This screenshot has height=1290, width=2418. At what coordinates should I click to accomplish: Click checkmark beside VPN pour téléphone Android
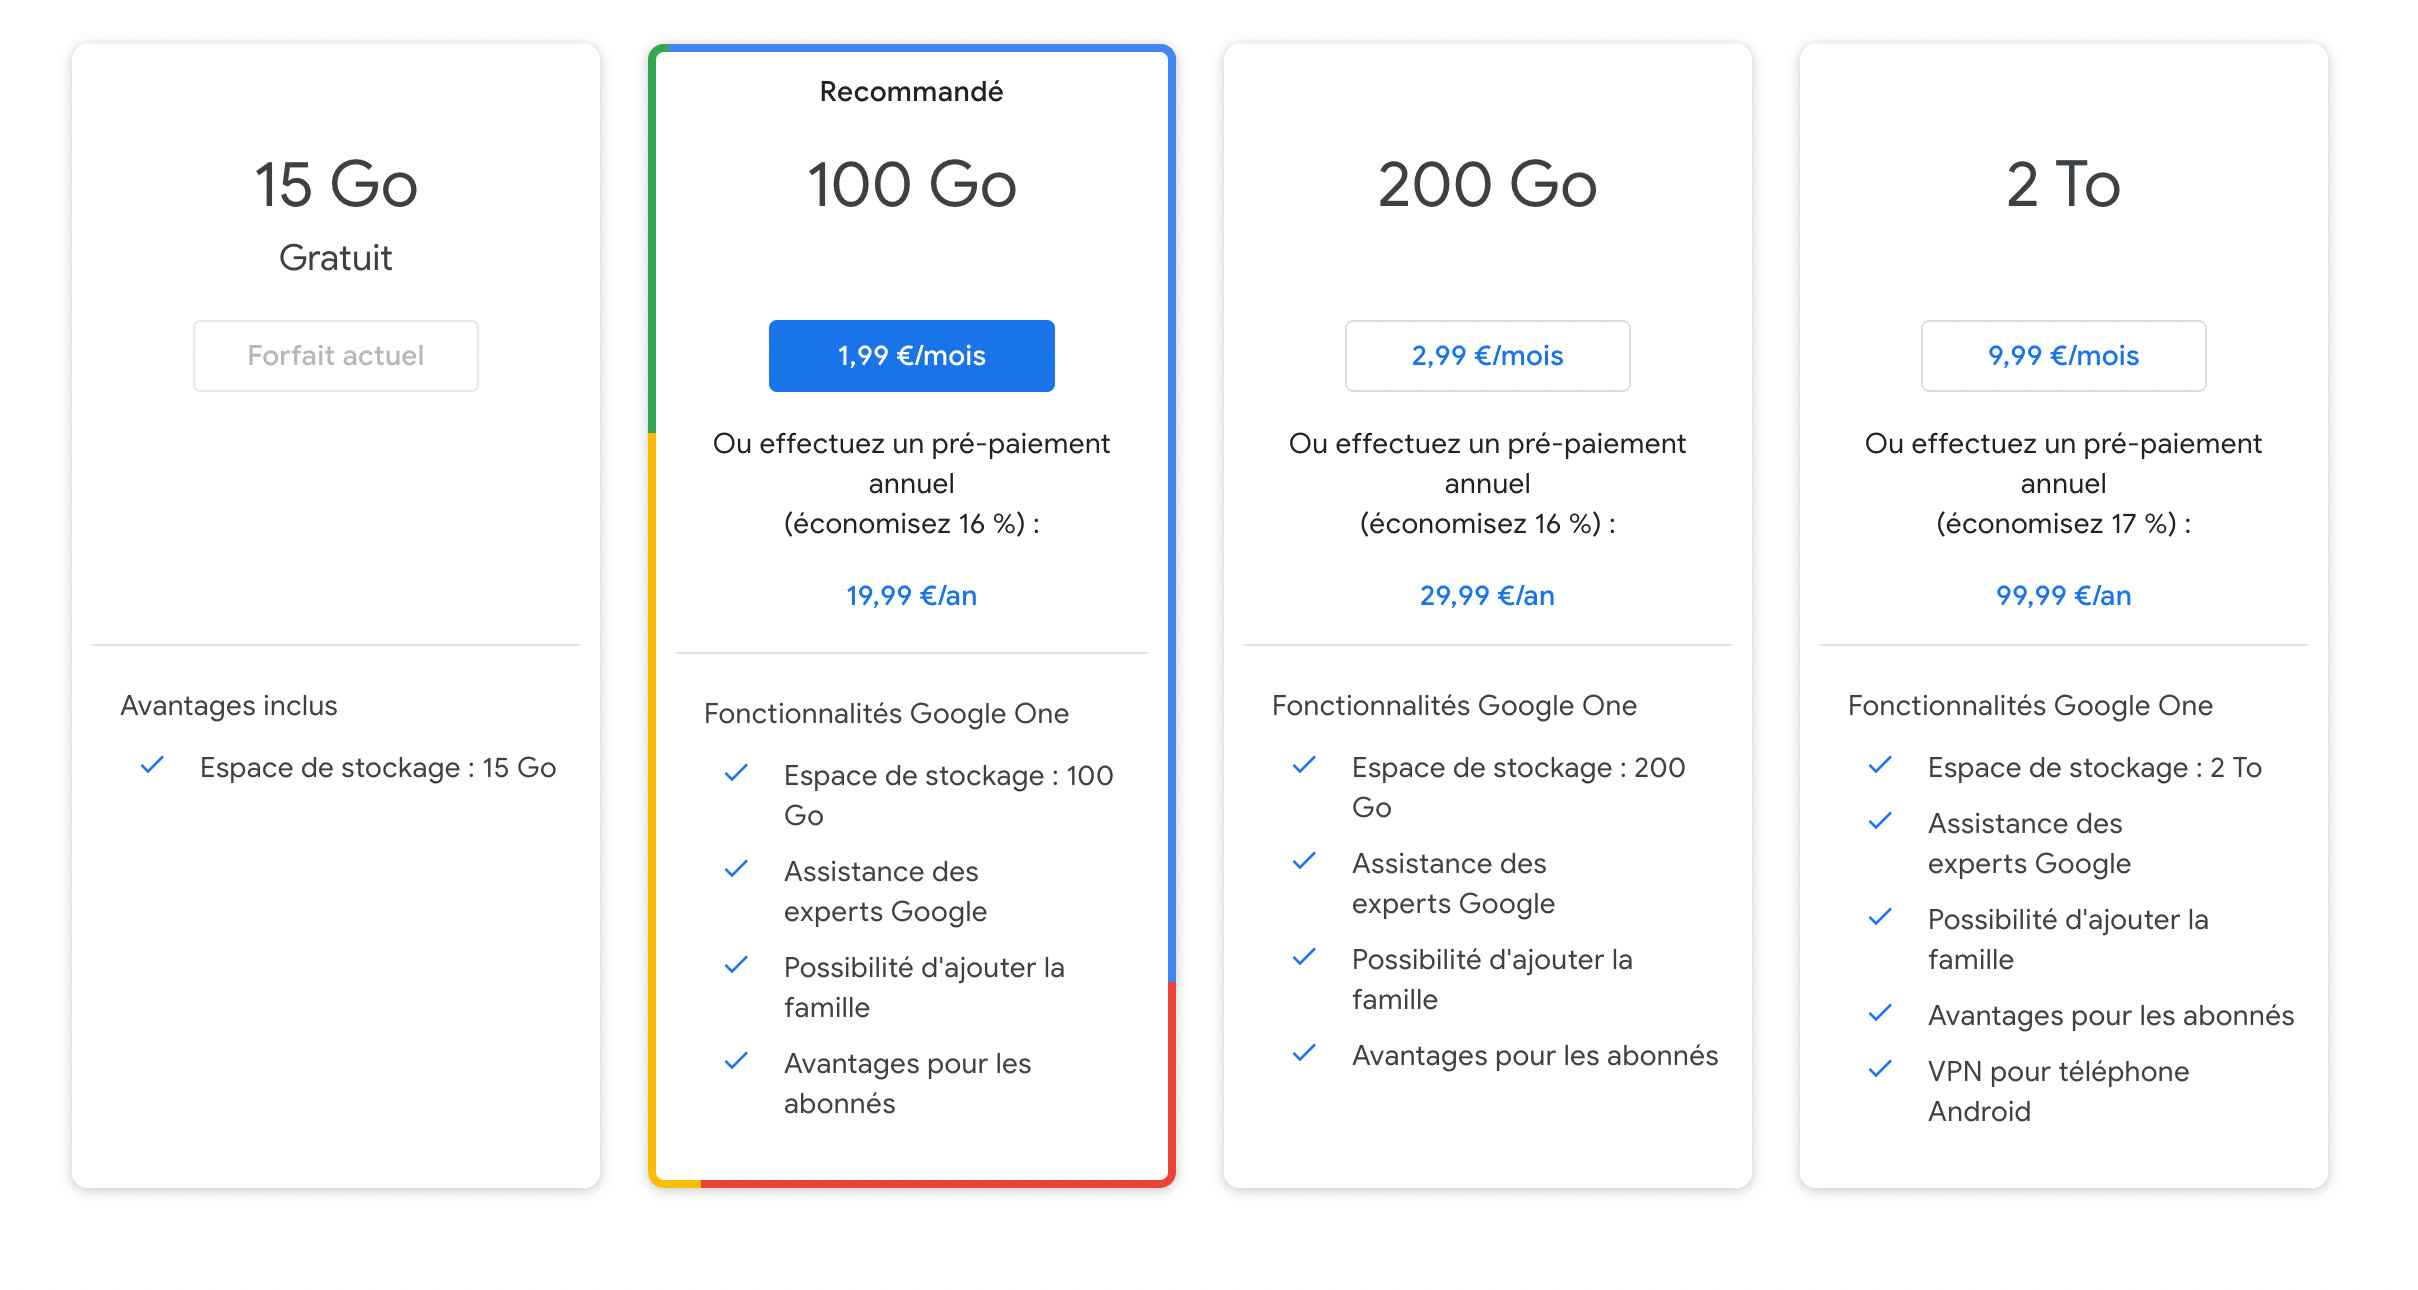point(1880,1069)
